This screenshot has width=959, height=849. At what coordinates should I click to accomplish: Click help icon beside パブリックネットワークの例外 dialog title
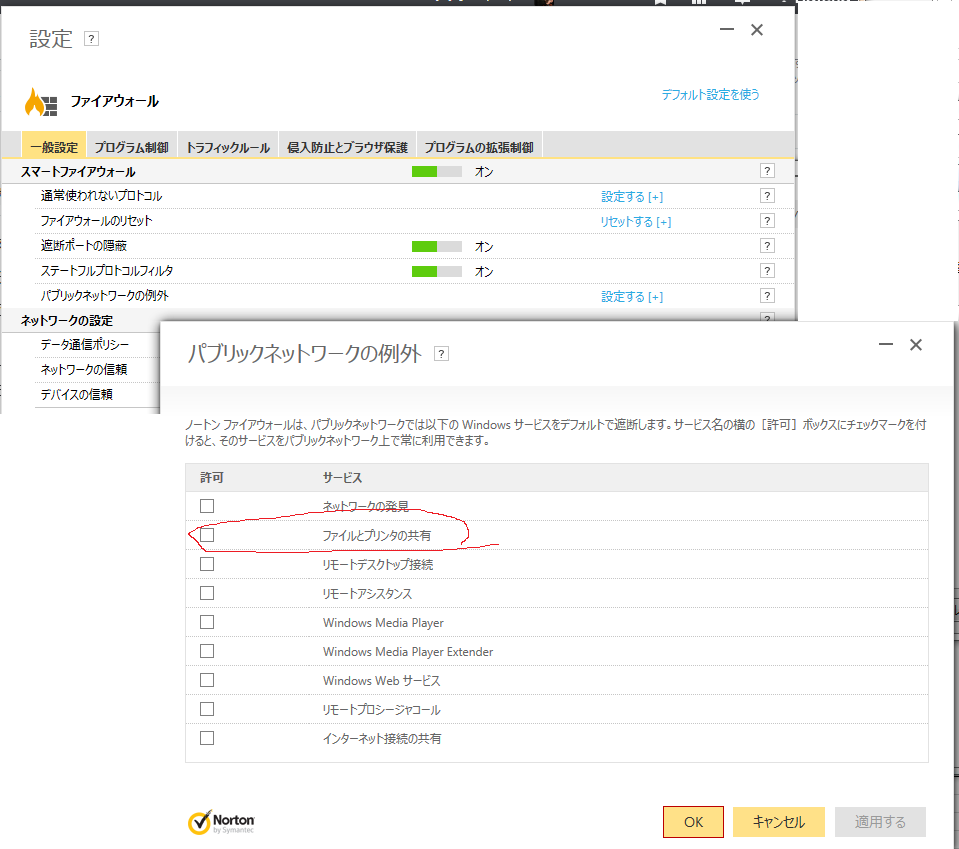coord(441,354)
